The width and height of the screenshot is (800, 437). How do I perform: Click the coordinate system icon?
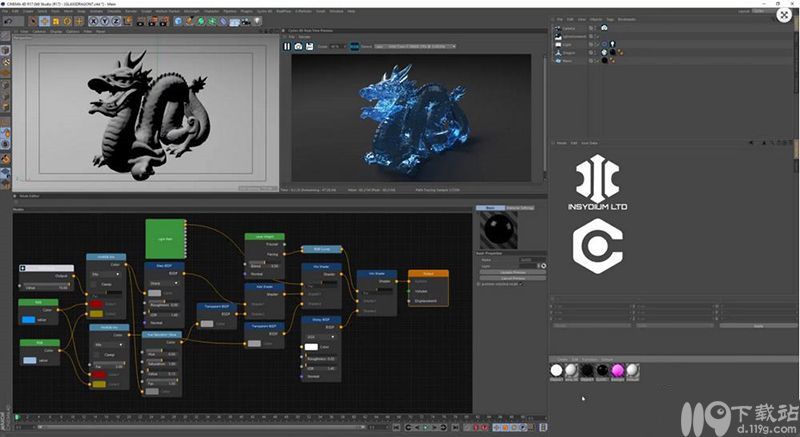(127, 21)
